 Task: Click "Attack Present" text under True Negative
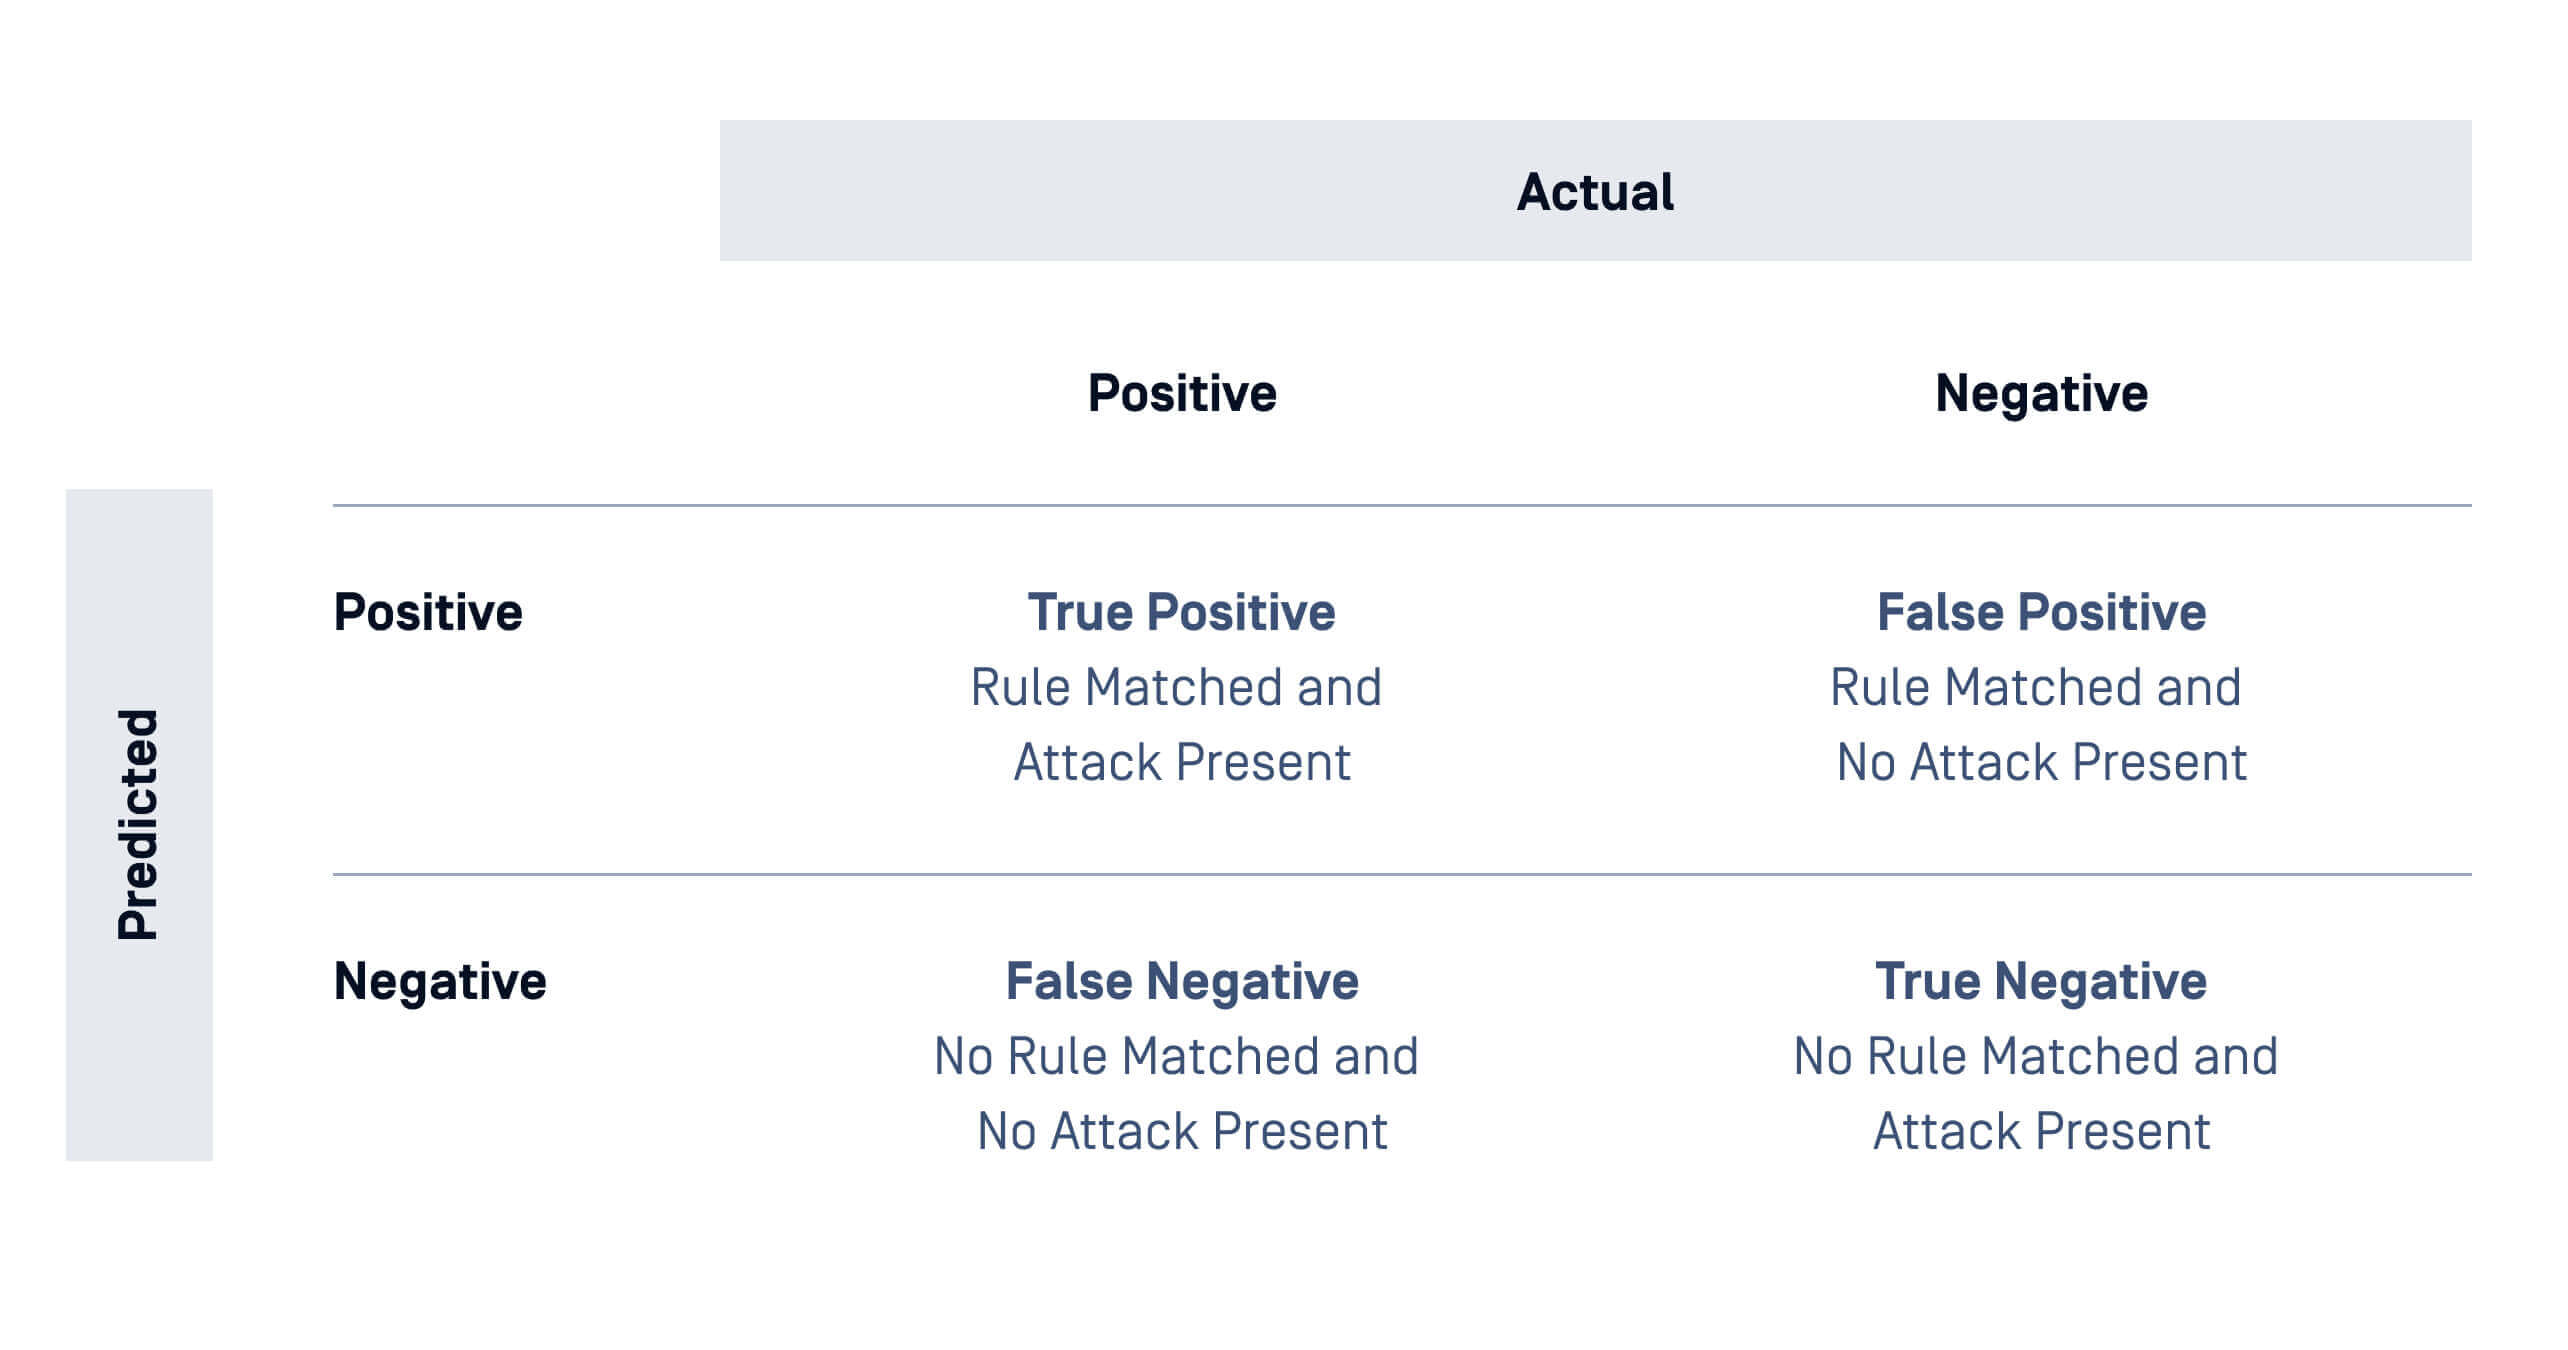pos(2041,1132)
